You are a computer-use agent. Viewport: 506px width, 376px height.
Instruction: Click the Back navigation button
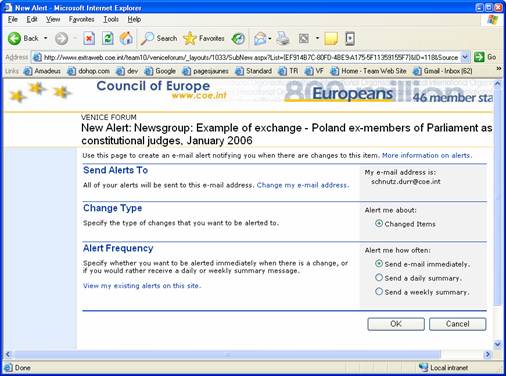coord(23,39)
